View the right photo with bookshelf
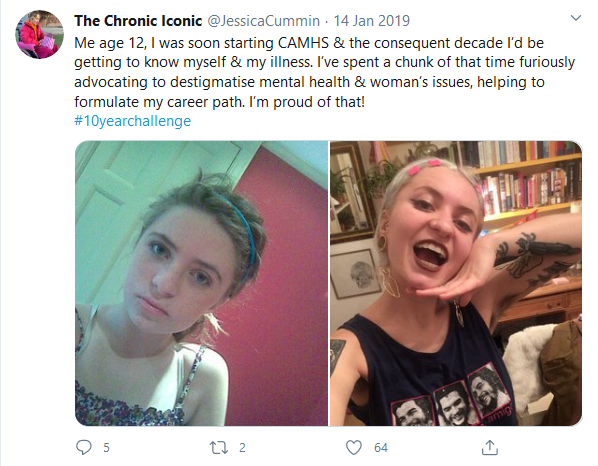The image size is (598, 466). click(x=456, y=283)
